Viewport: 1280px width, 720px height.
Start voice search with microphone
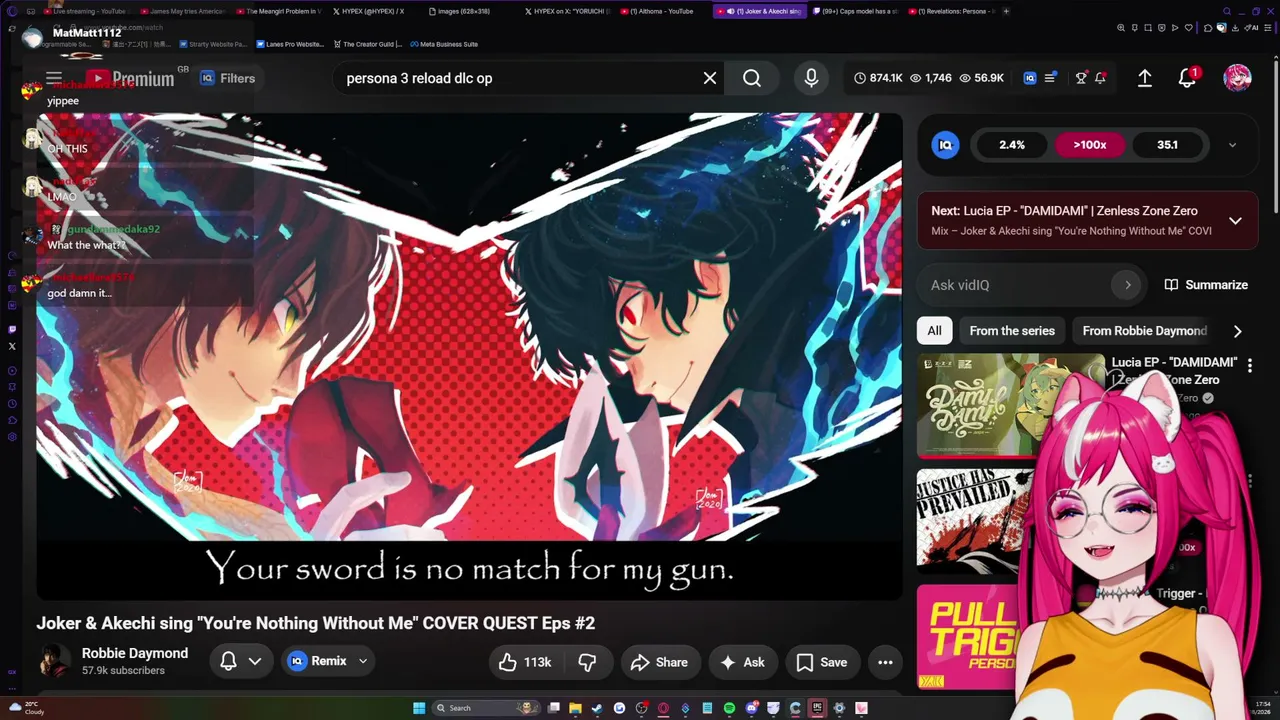pyautogui.click(x=811, y=78)
